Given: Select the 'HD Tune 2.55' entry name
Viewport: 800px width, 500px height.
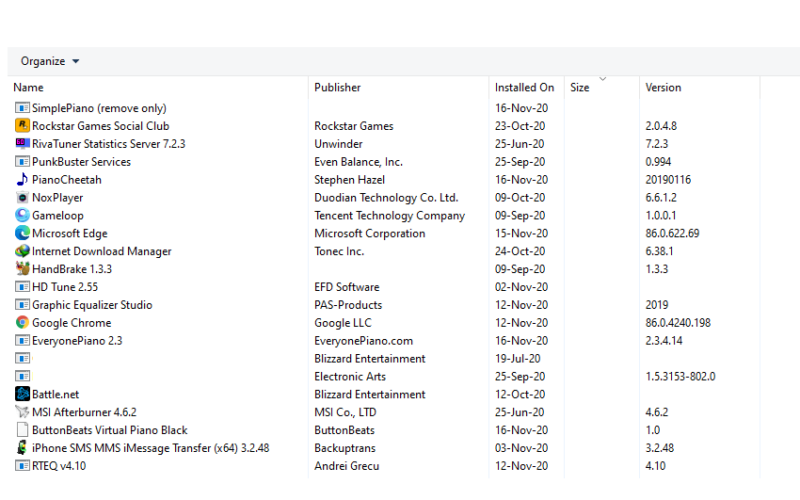Looking at the screenshot, I should [65, 287].
